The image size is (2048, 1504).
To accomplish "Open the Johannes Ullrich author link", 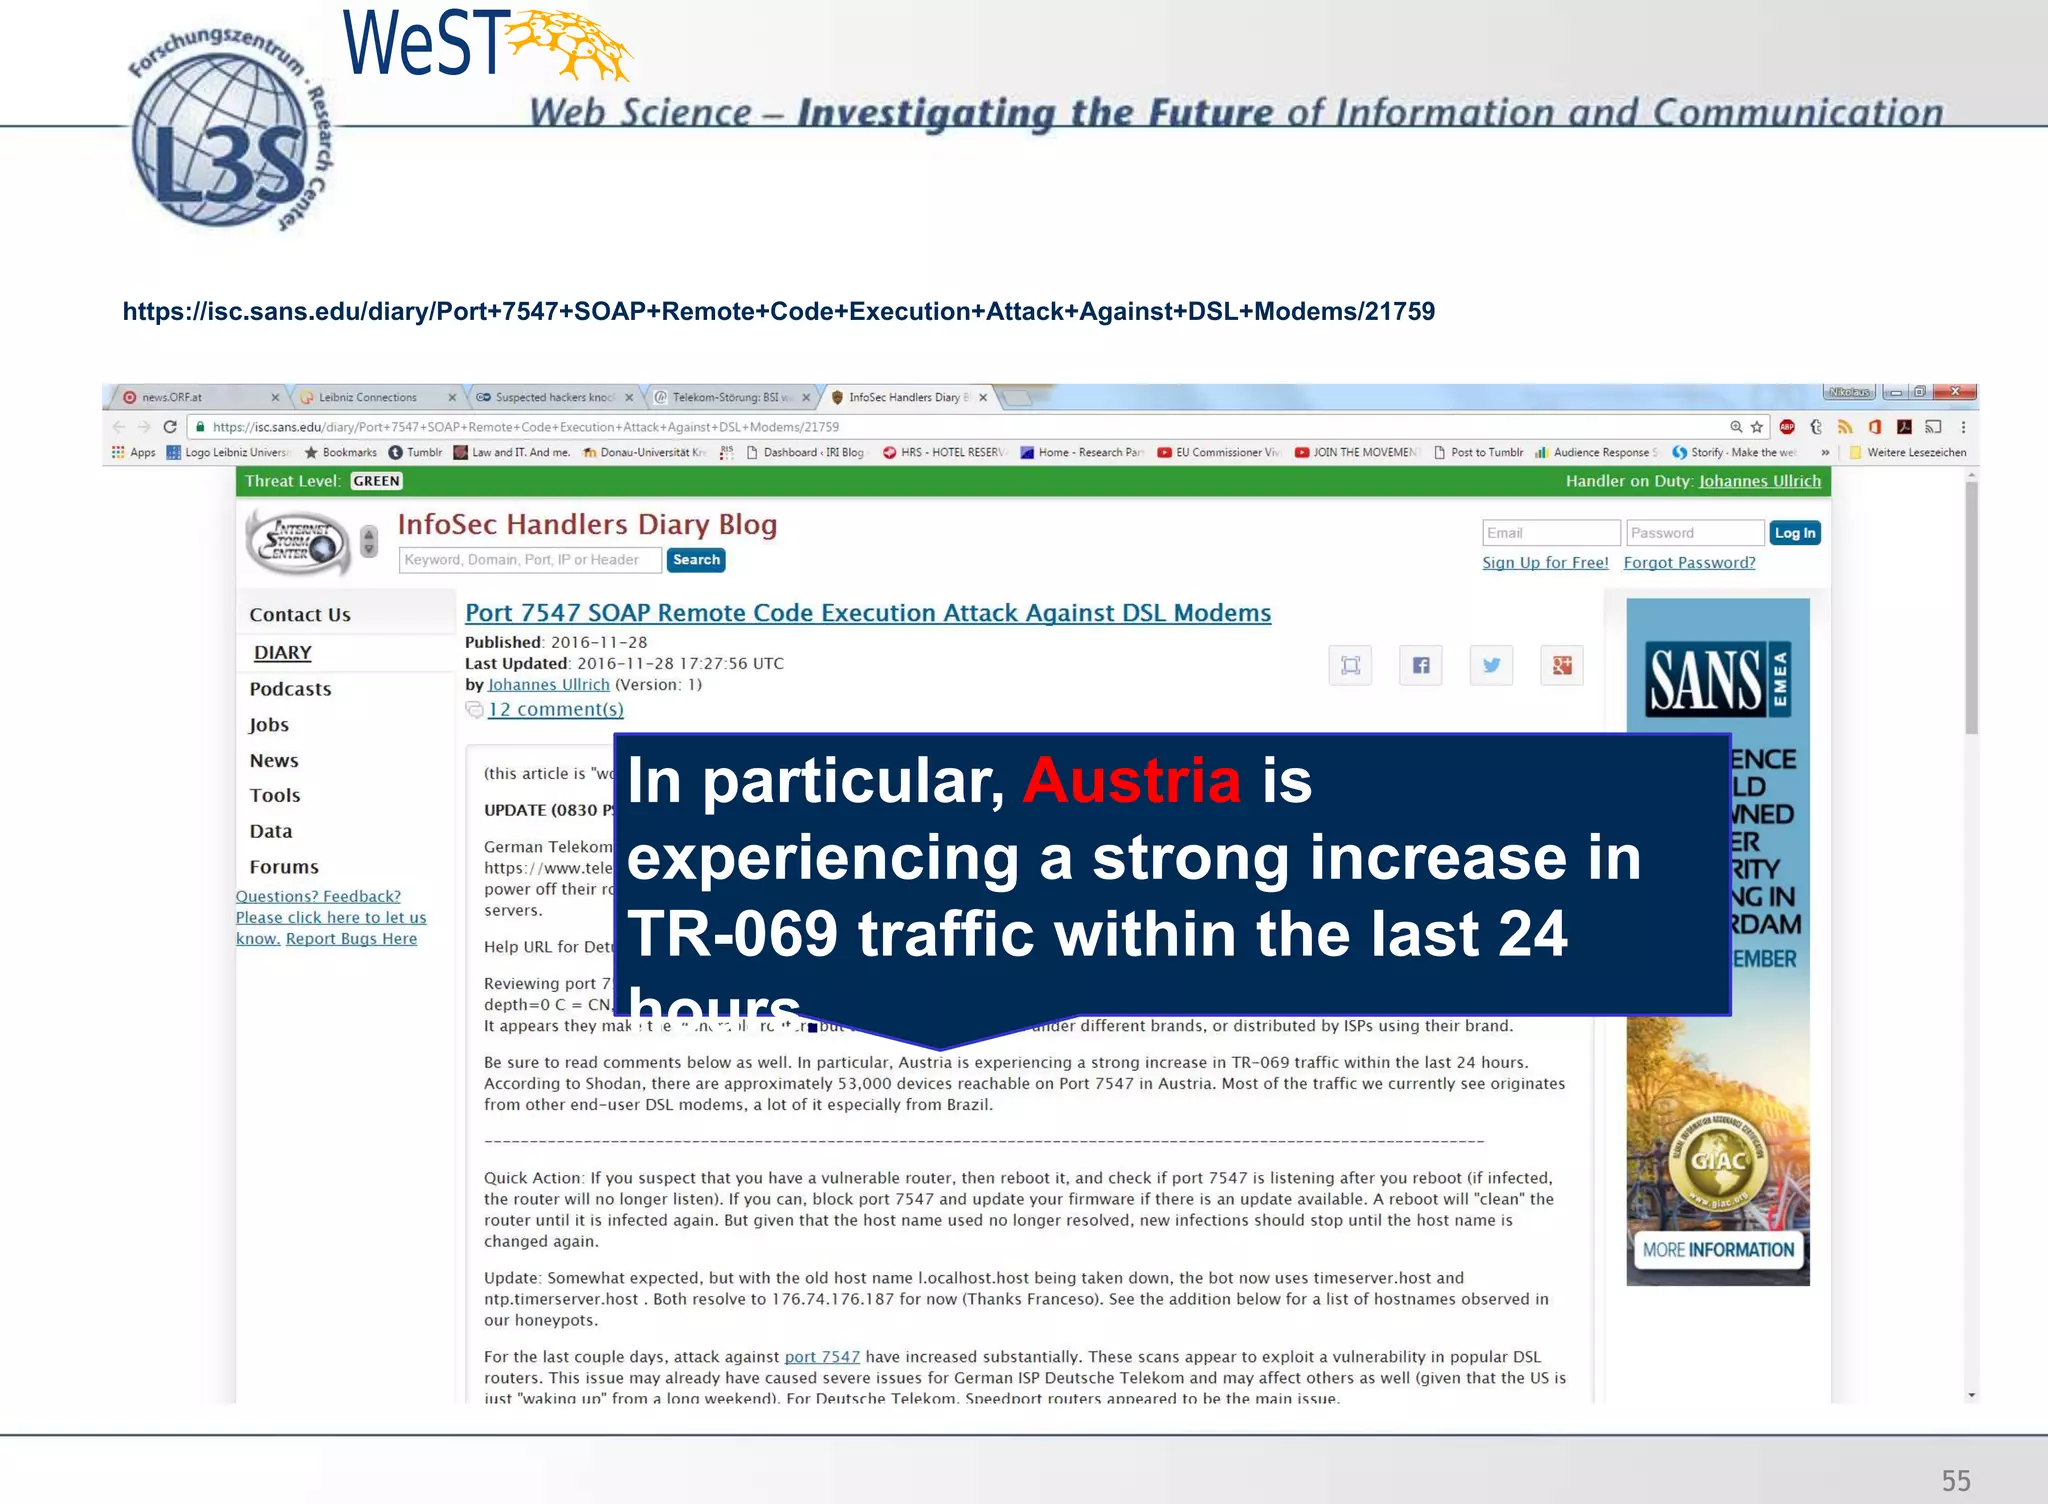I will tap(548, 685).
